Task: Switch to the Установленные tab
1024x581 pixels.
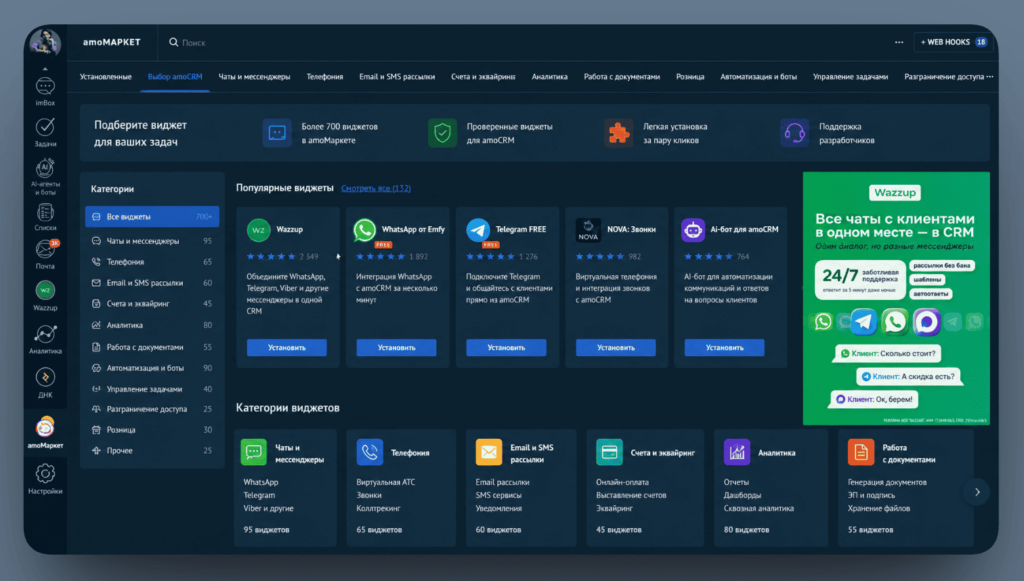Action: (x=105, y=76)
